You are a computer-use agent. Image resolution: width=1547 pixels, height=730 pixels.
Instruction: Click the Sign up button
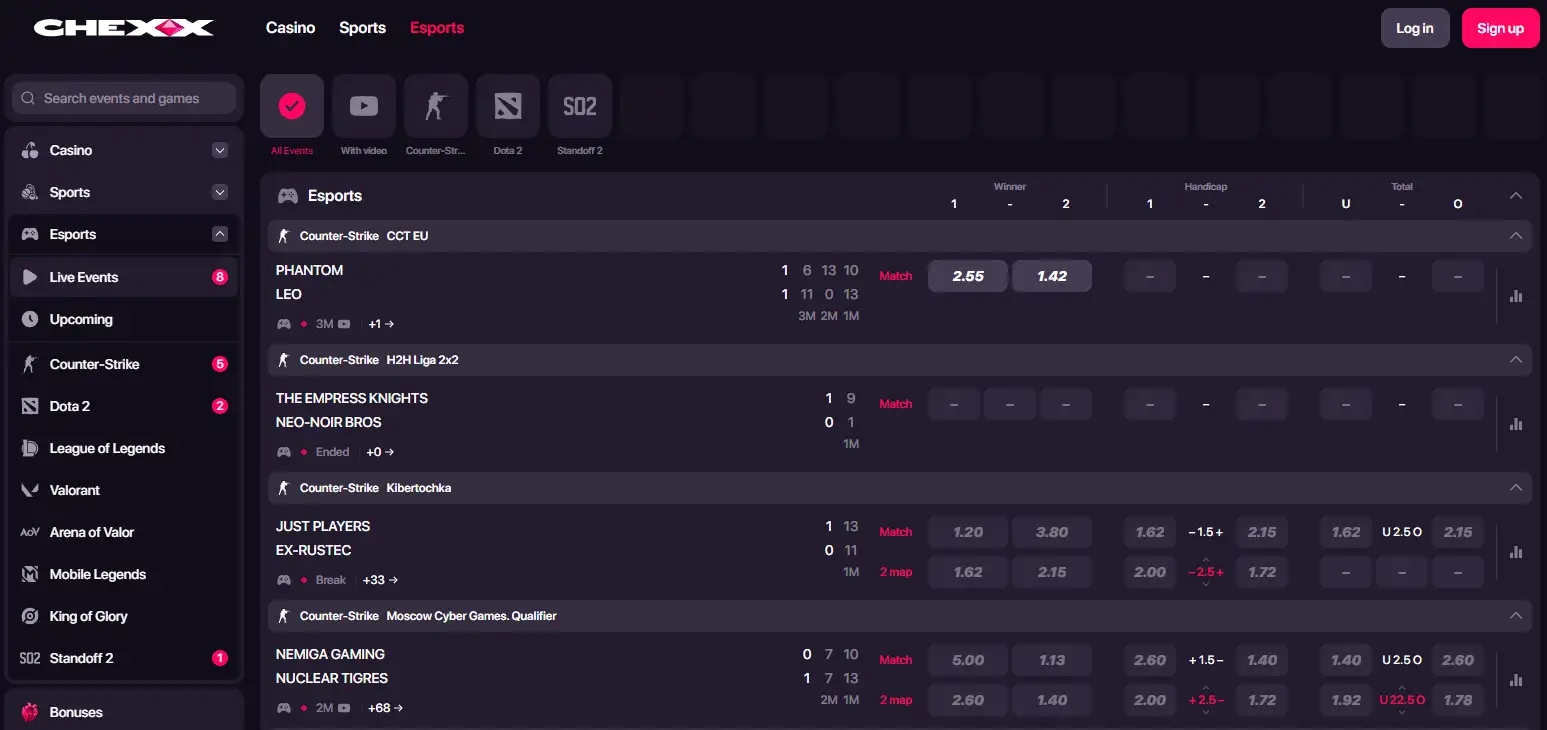pyautogui.click(x=1500, y=28)
